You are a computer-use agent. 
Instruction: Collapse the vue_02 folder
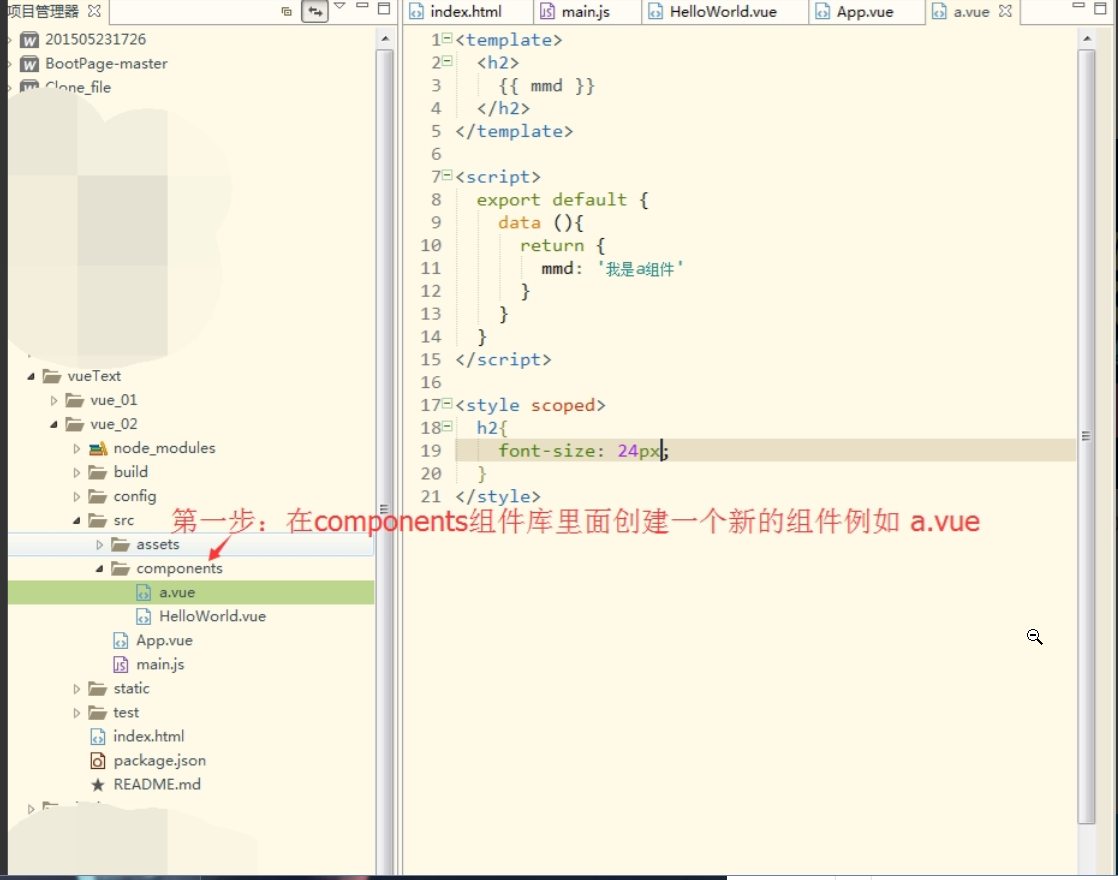click(x=53, y=424)
